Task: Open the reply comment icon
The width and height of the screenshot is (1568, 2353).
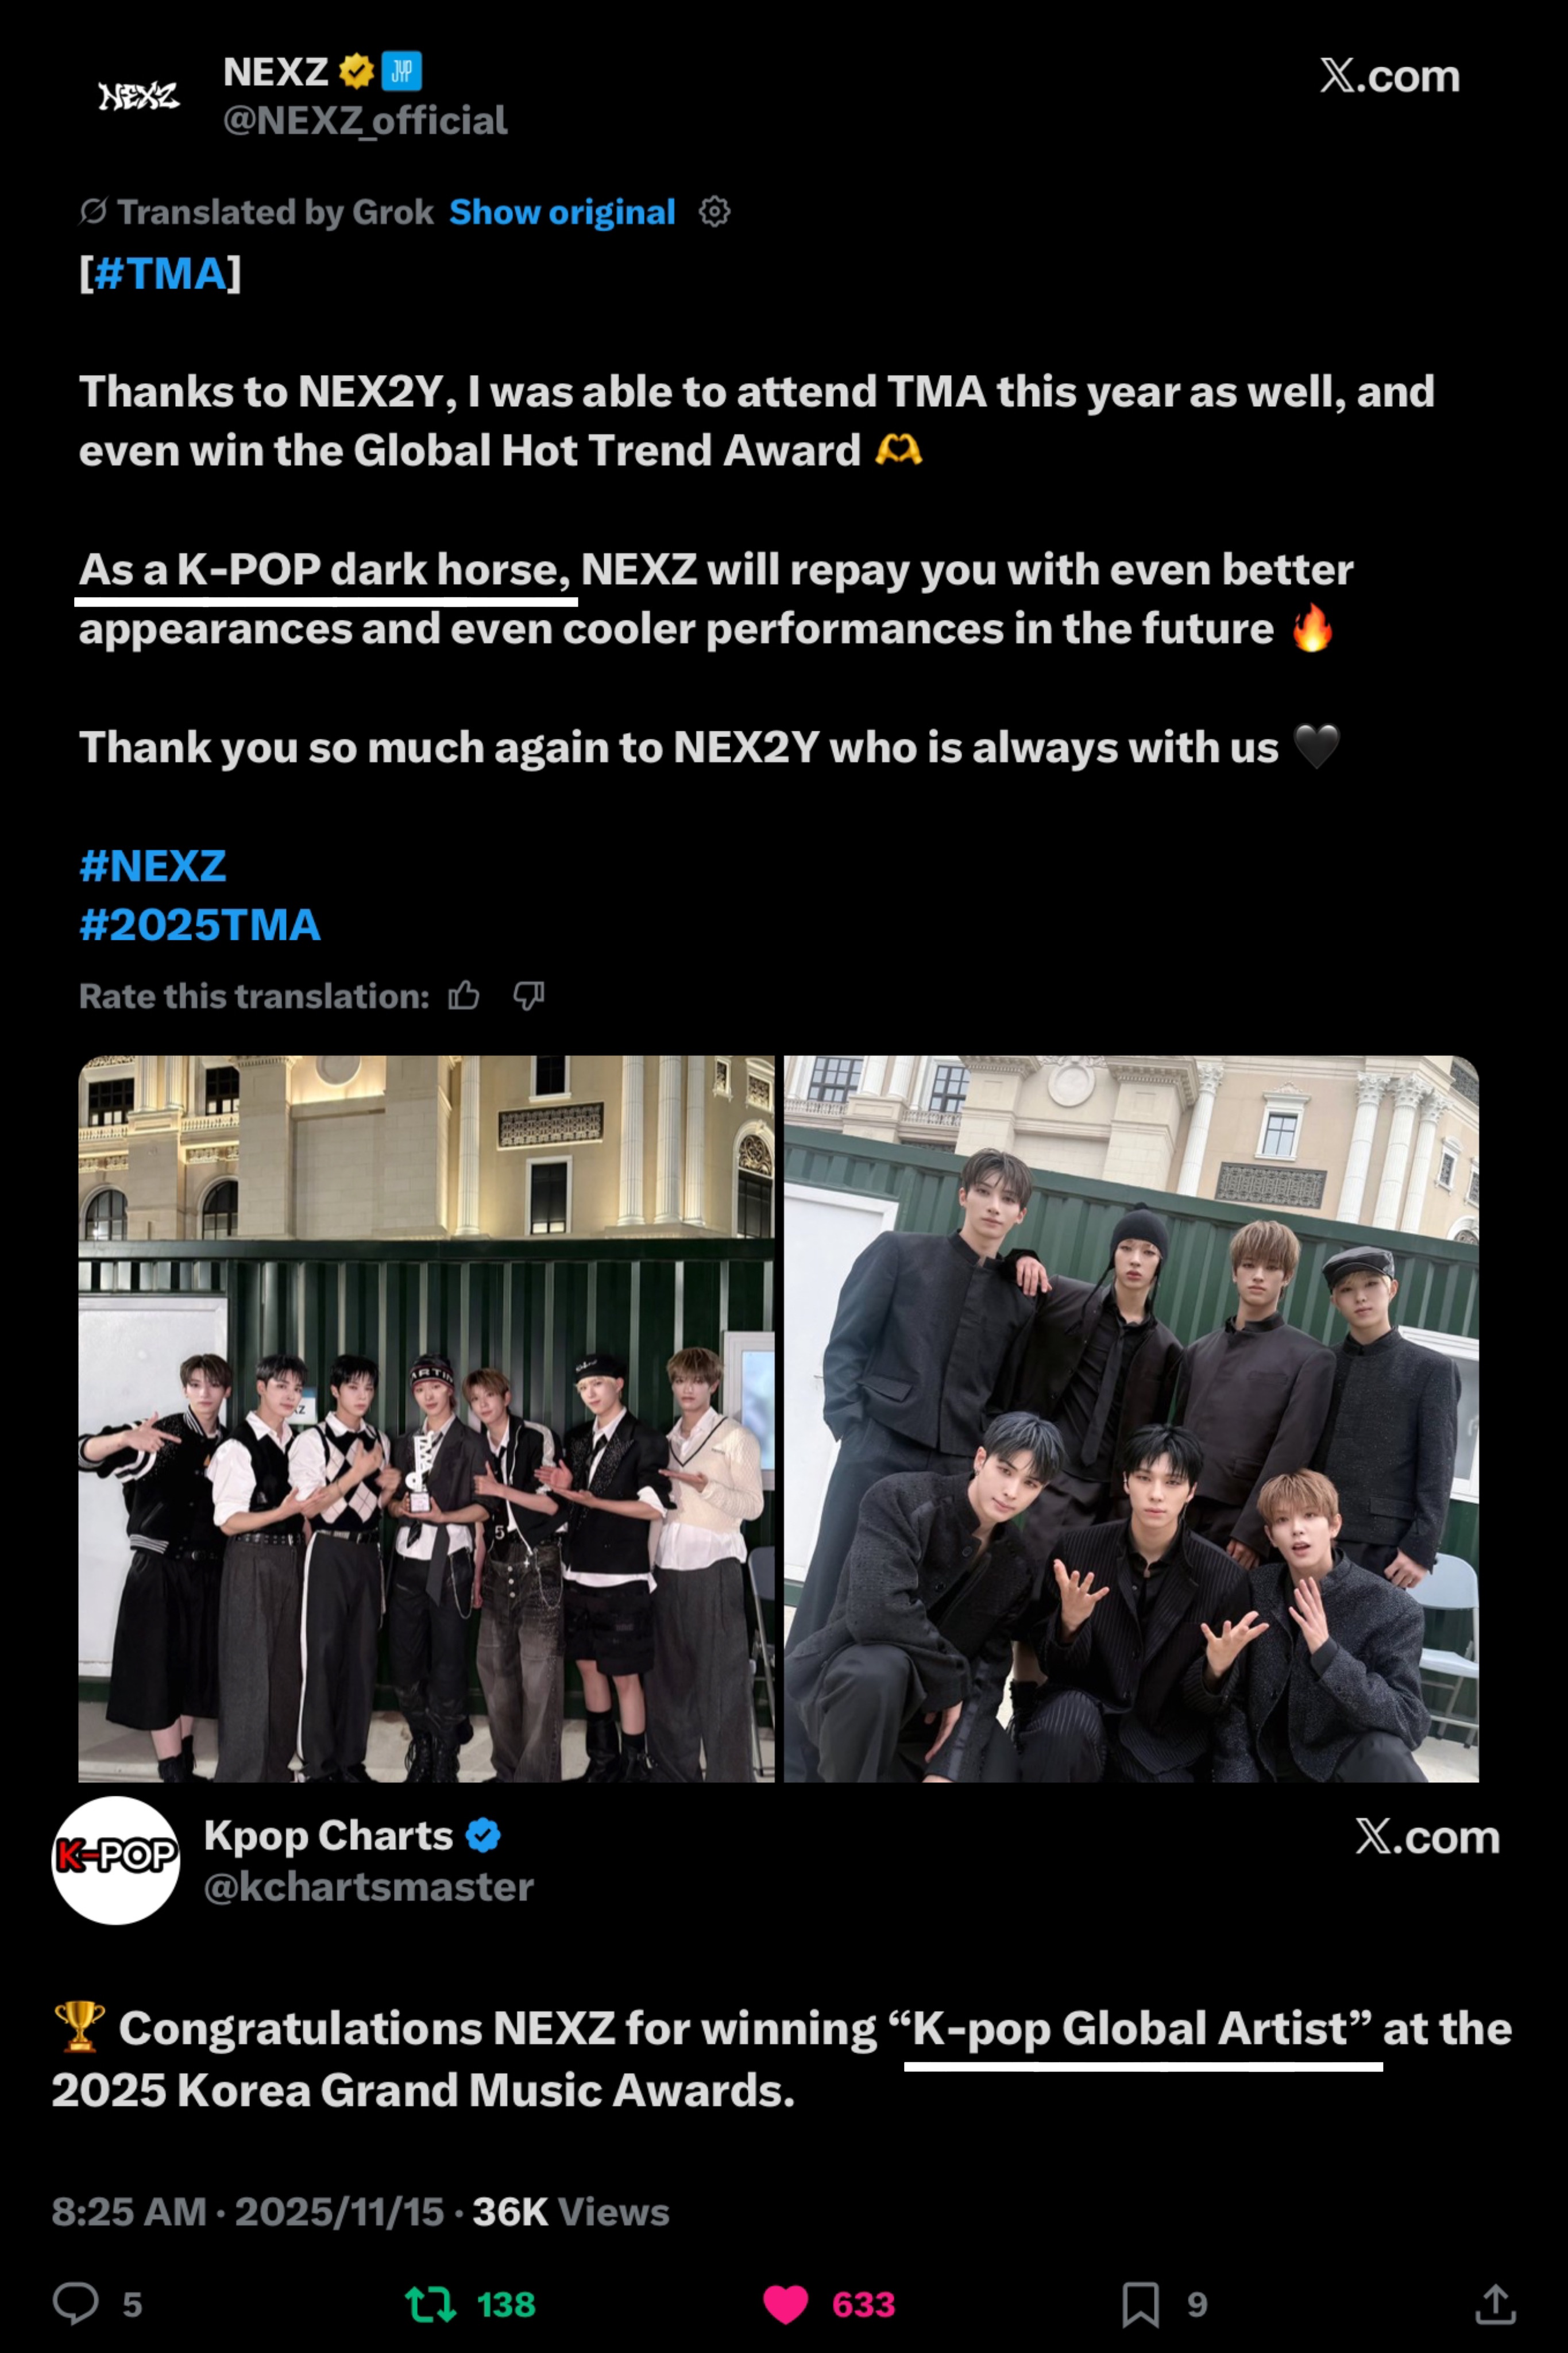Action: tap(76, 2303)
